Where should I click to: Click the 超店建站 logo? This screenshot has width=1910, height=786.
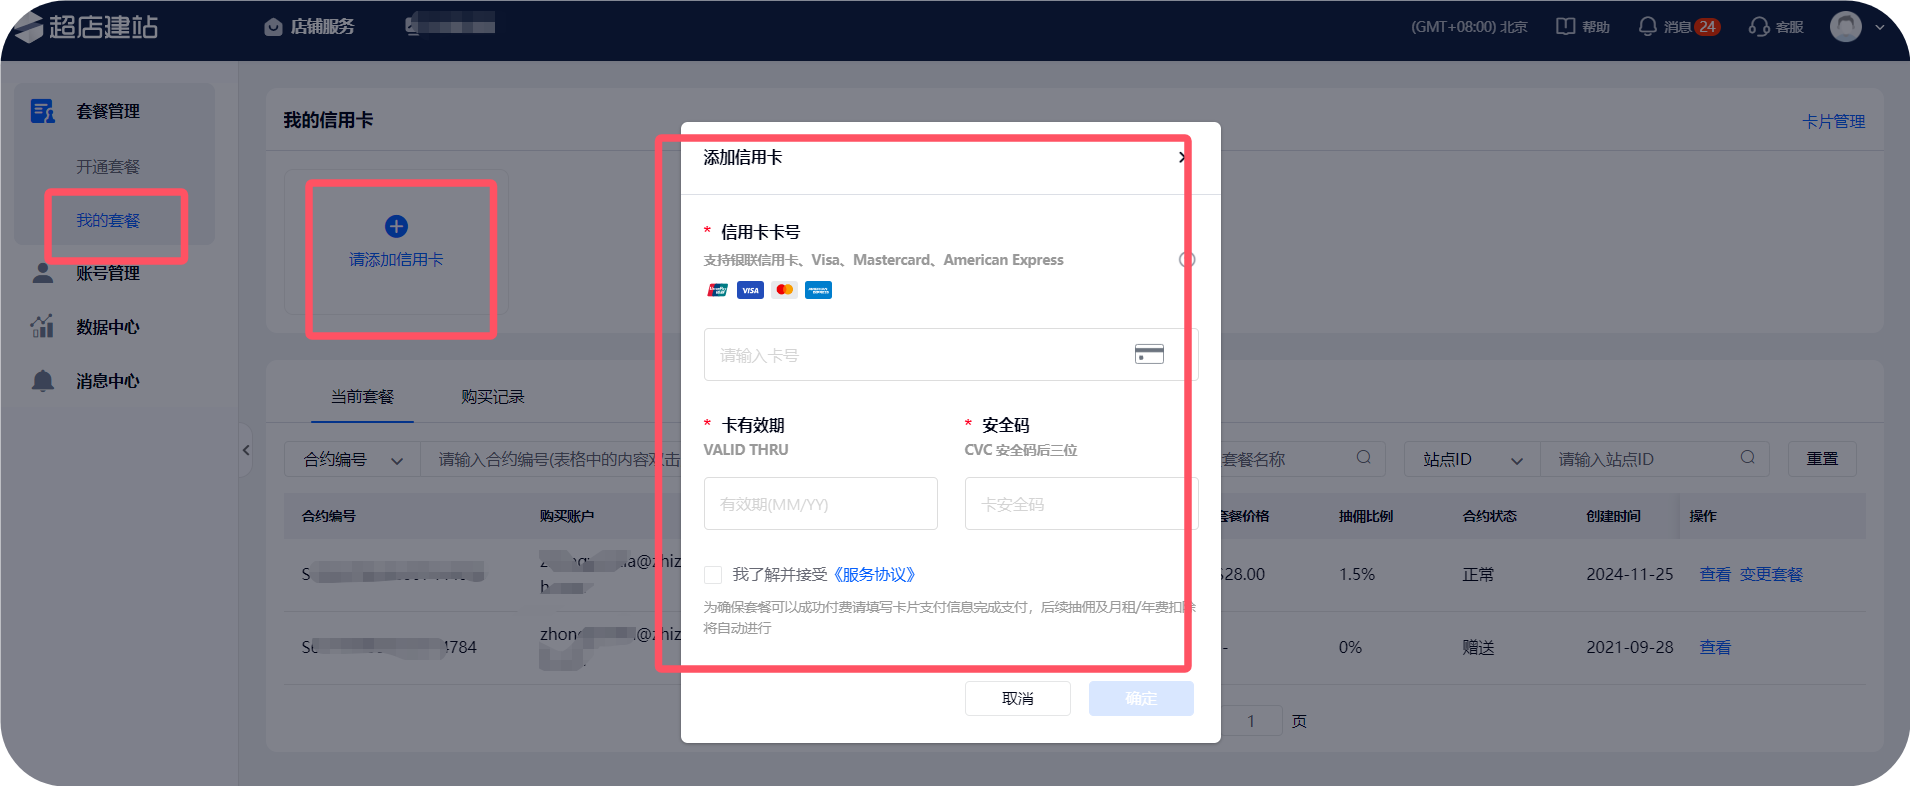point(87,27)
